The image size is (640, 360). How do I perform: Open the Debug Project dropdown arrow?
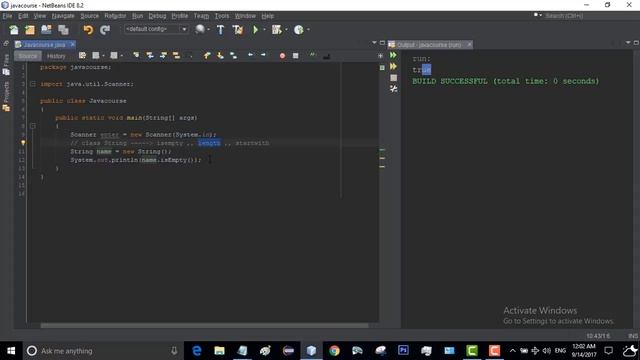pos(286,29)
